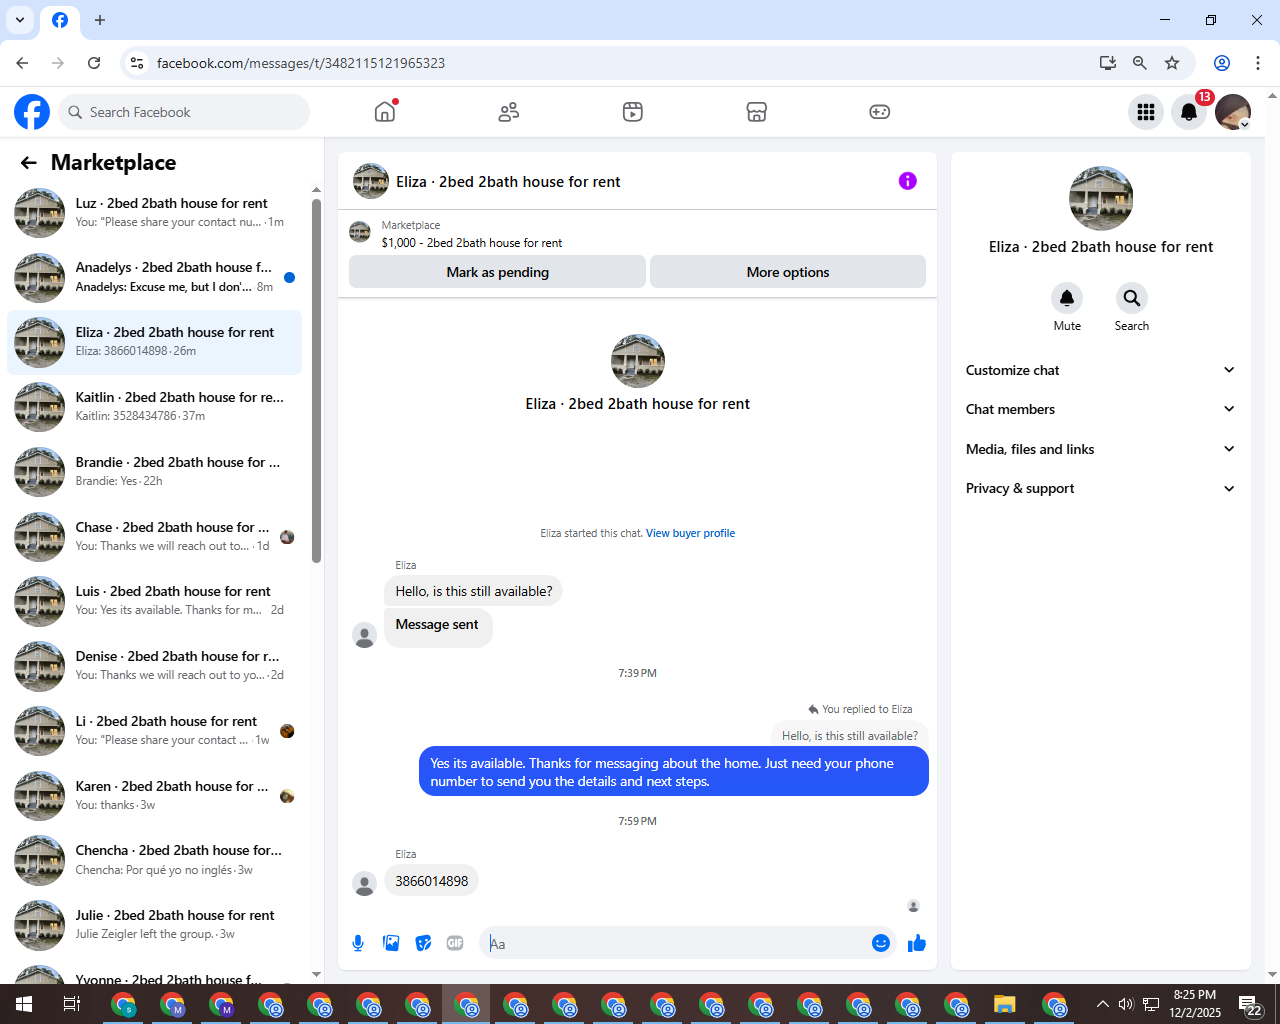
Task: Choose a sticker icon
Action: pyautogui.click(x=424, y=943)
